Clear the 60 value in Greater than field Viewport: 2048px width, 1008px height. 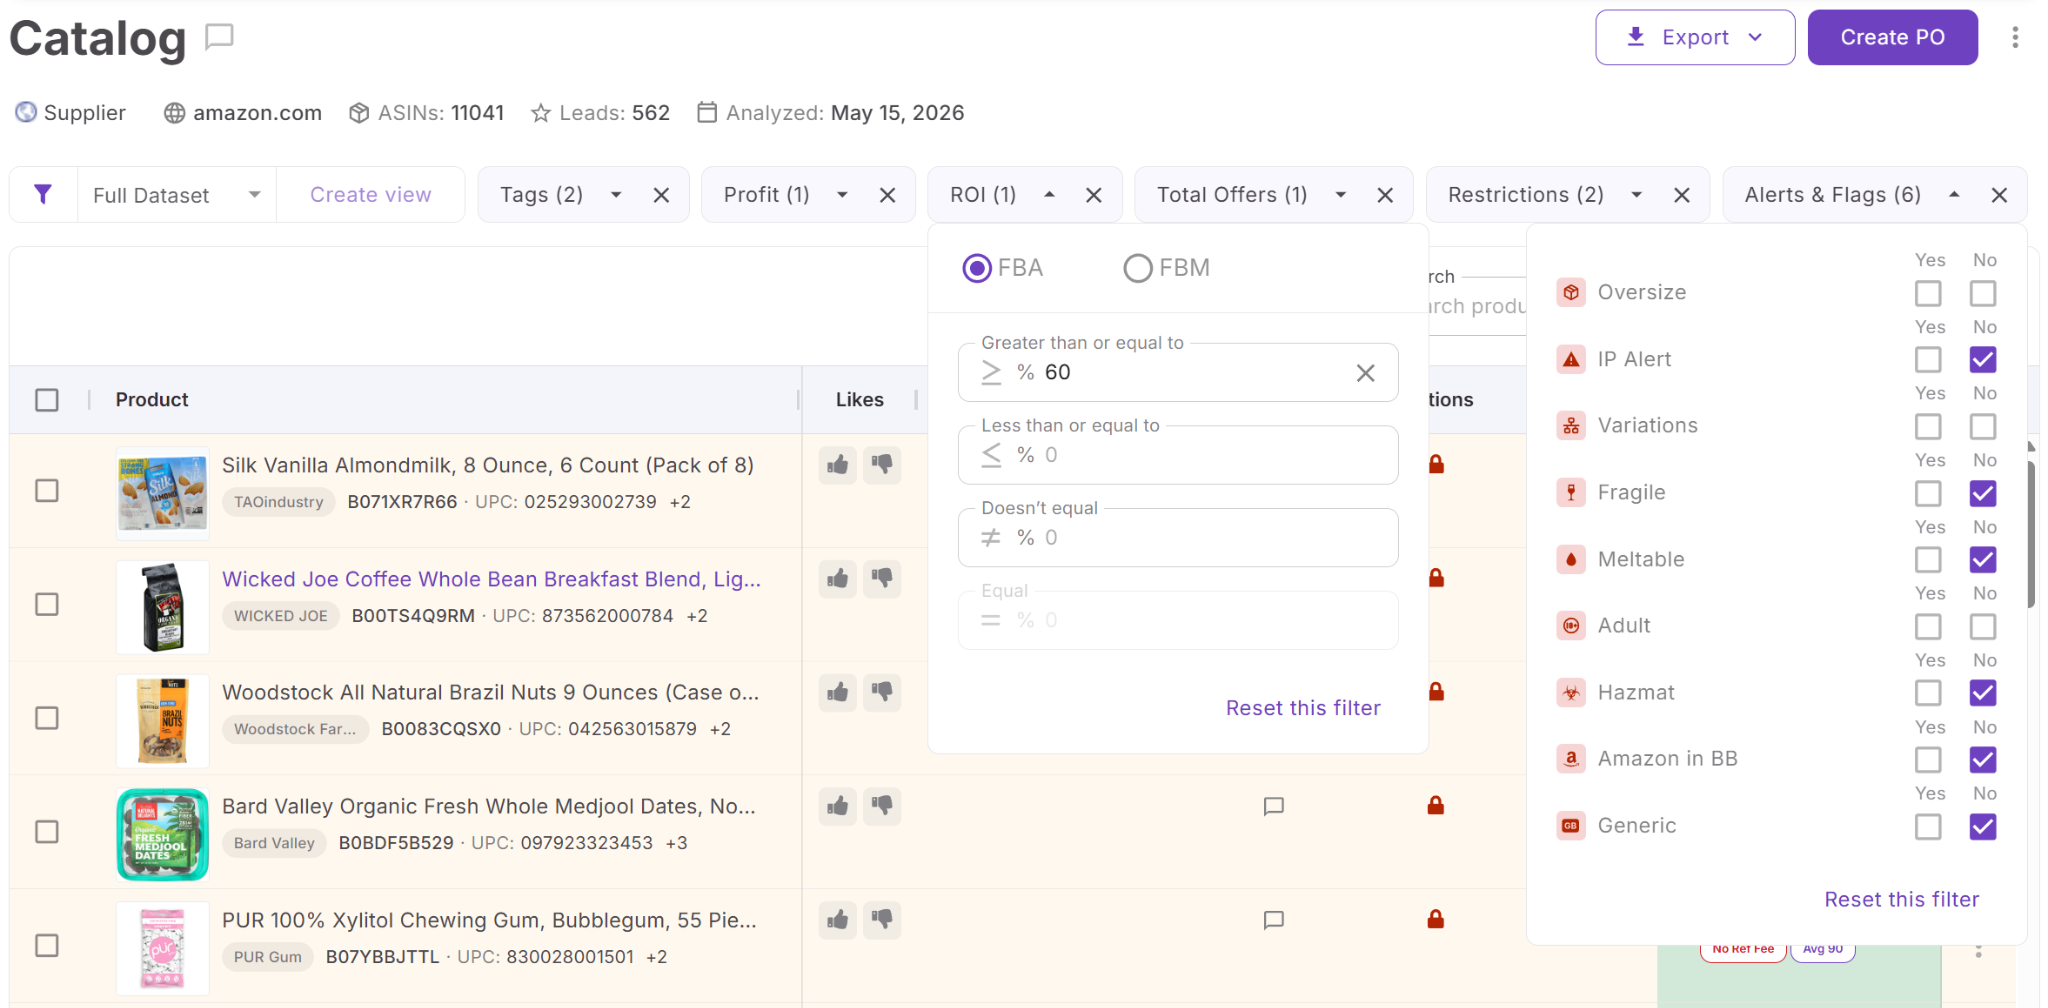click(x=1365, y=373)
